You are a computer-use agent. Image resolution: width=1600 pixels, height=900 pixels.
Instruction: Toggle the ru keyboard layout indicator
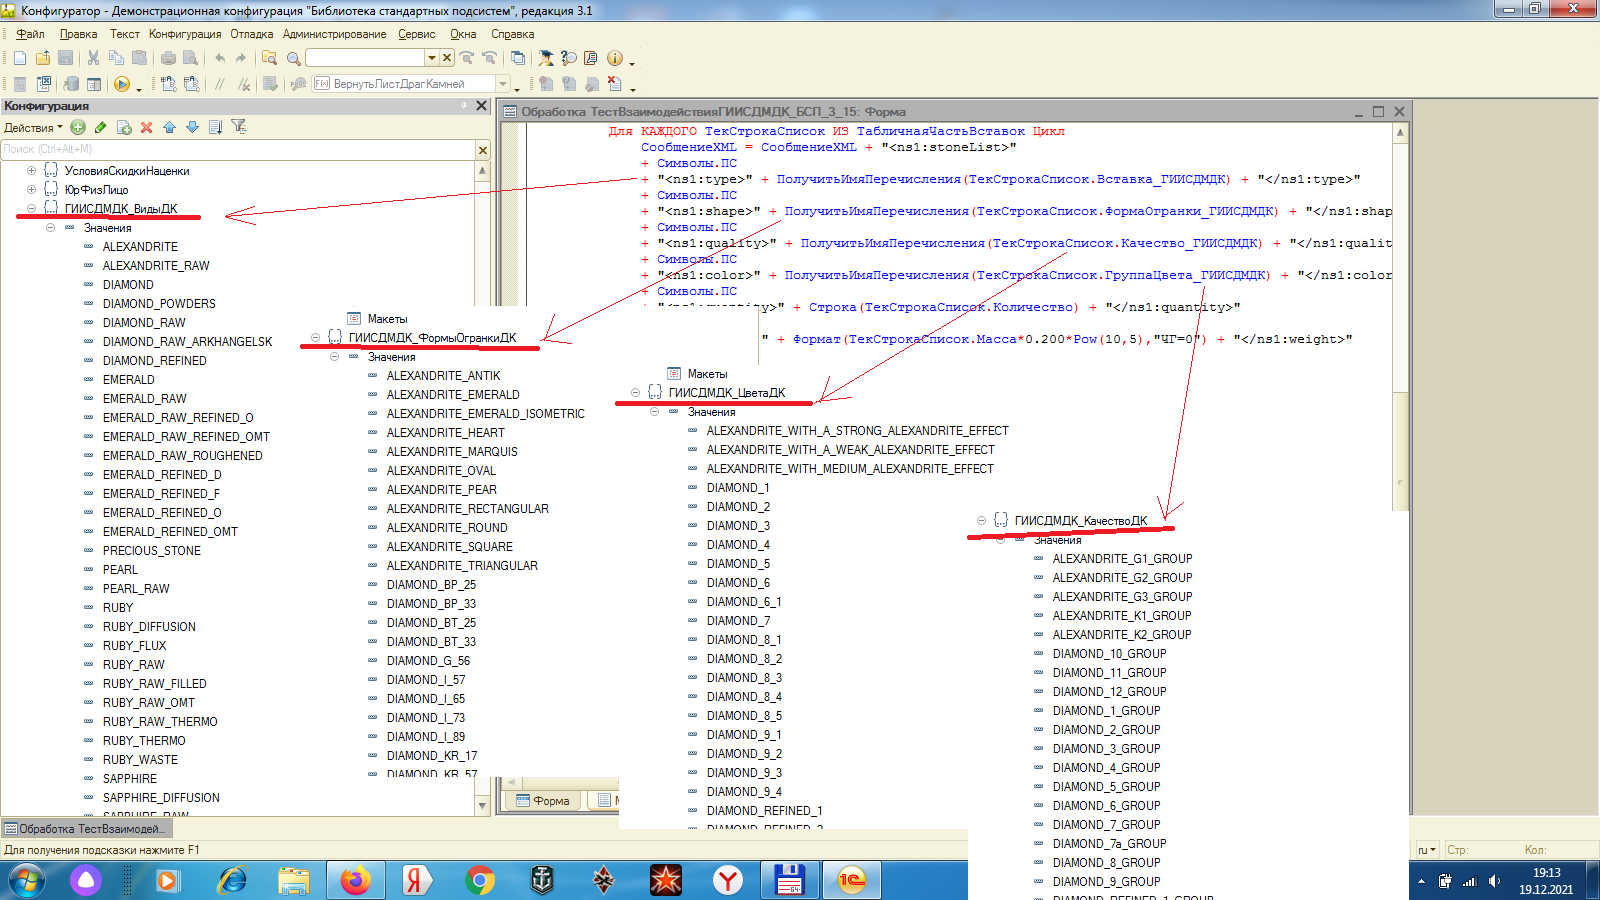(x=1426, y=849)
